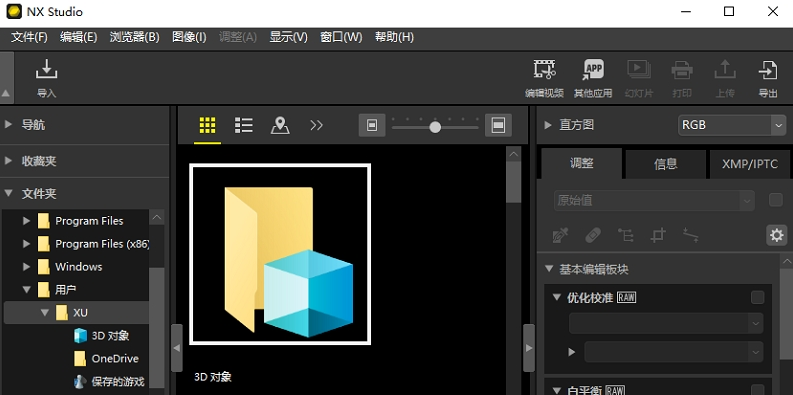Expand Picture Control advanced settings triangle
Screen dimensions: 793x395
pos(572,352)
